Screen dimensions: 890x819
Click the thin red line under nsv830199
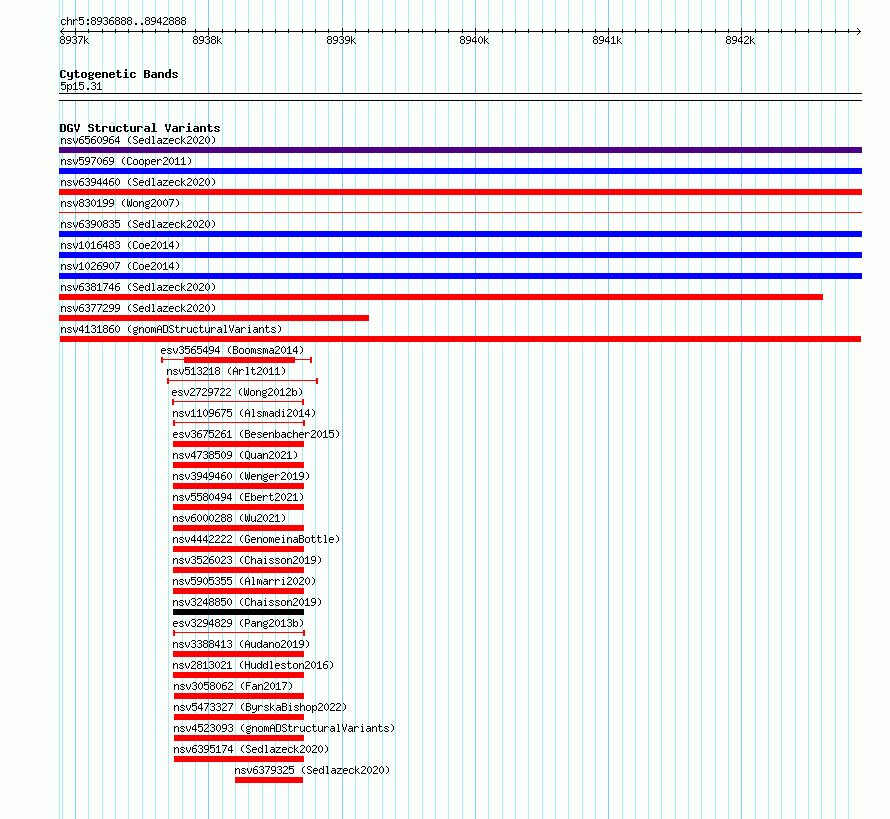(x=460, y=213)
